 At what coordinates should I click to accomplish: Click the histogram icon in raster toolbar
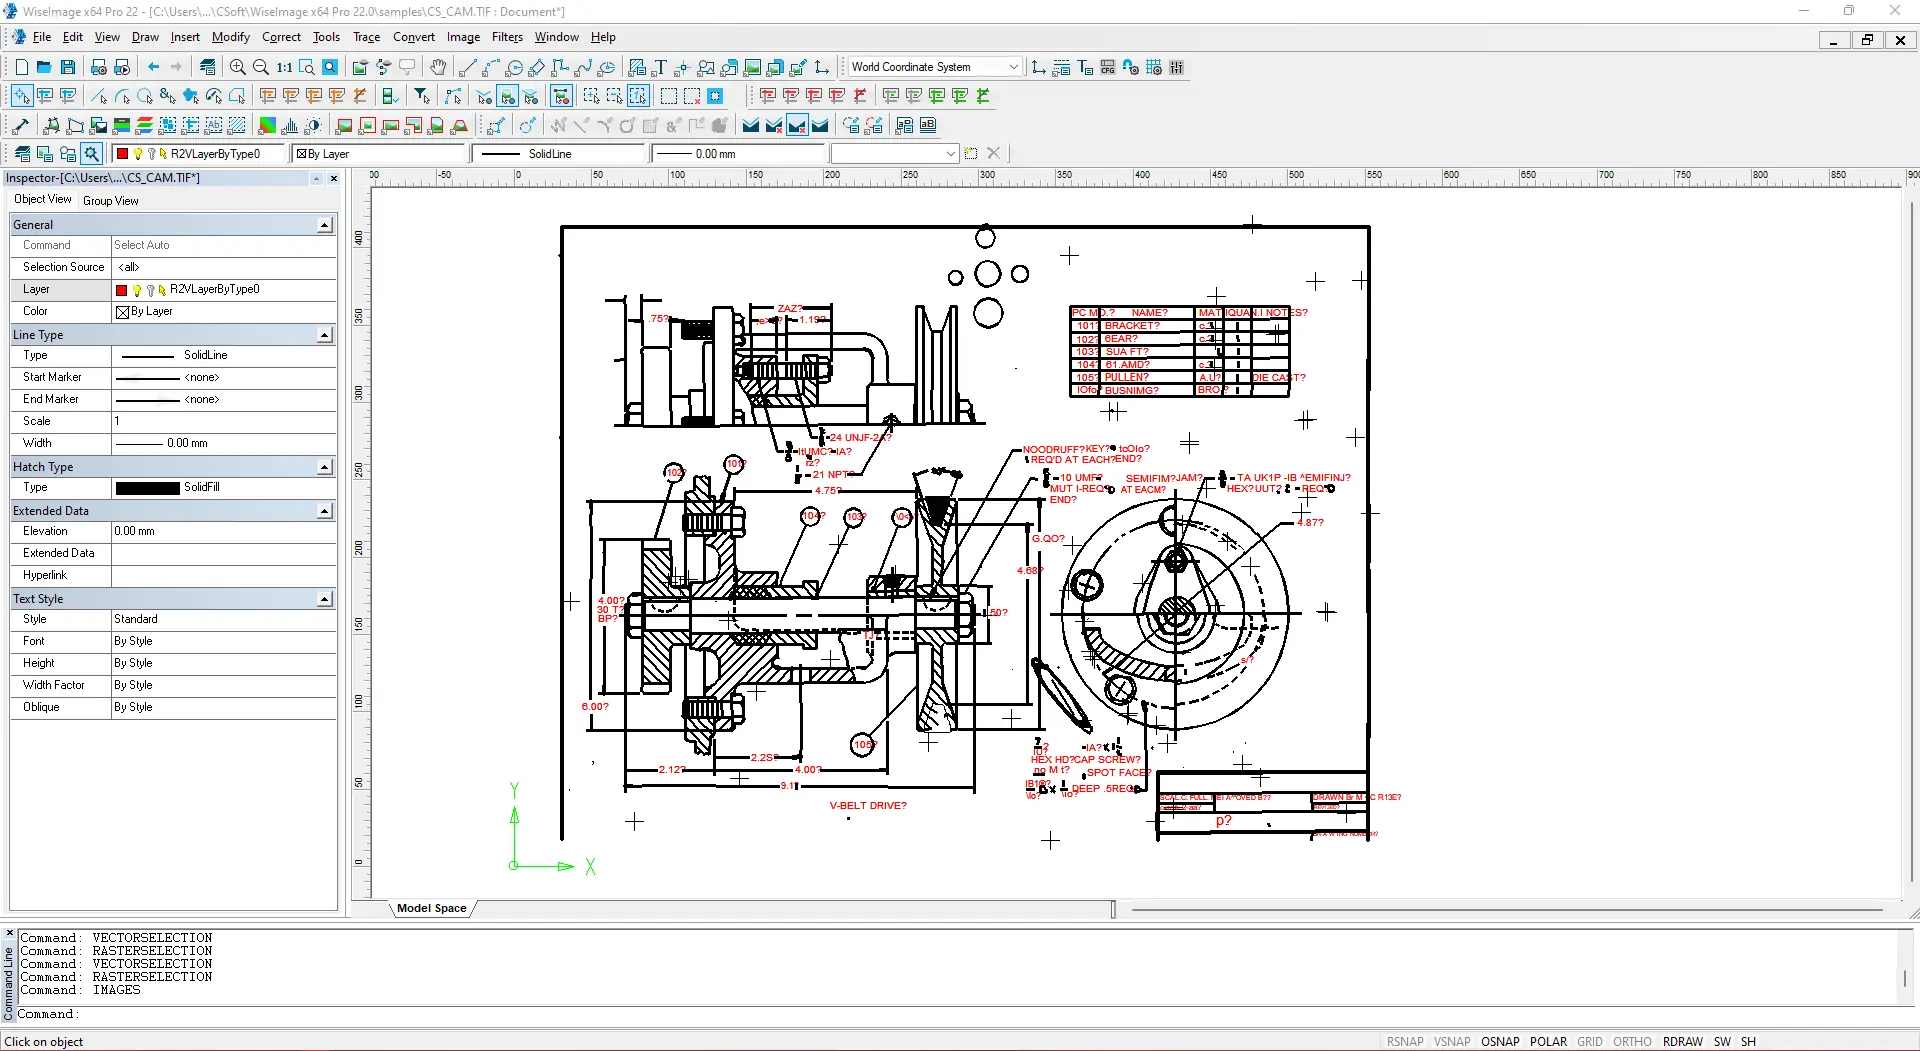point(290,125)
